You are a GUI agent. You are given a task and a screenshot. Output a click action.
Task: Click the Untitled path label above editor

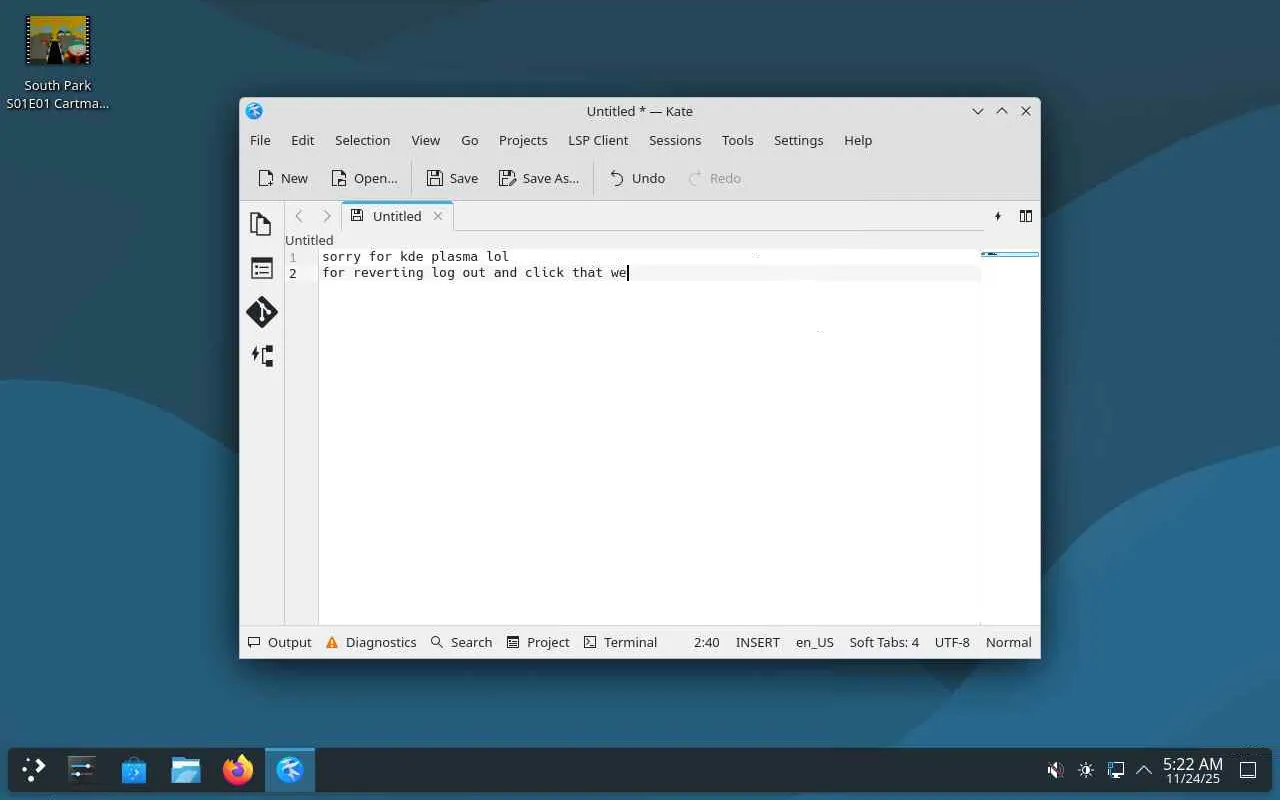tap(309, 240)
